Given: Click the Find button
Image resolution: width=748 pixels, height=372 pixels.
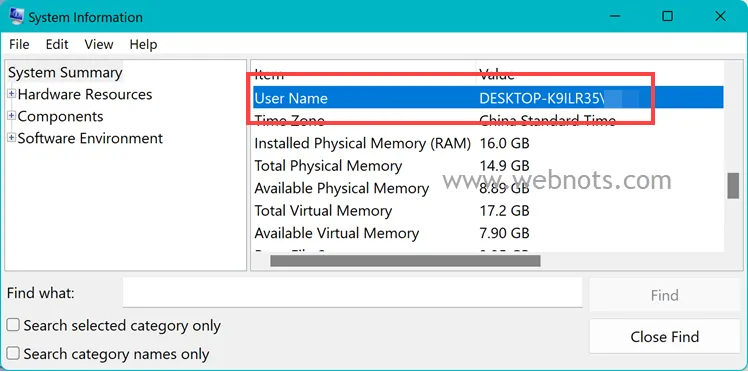Looking at the screenshot, I should pyautogui.click(x=665, y=295).
